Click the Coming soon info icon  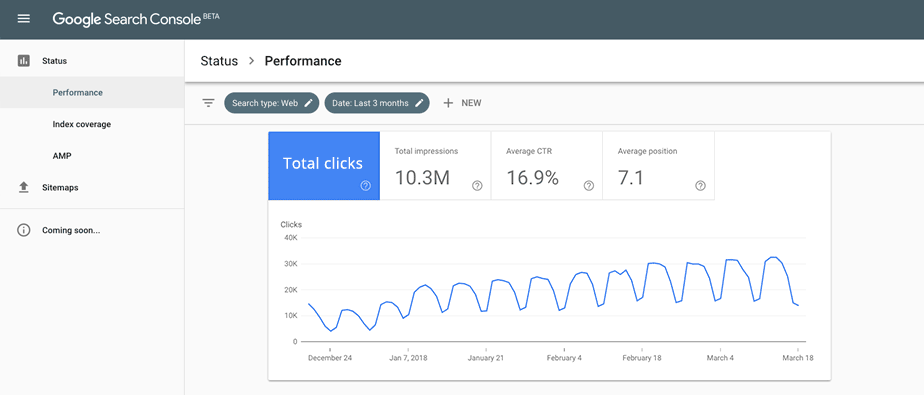click(24, 231)
